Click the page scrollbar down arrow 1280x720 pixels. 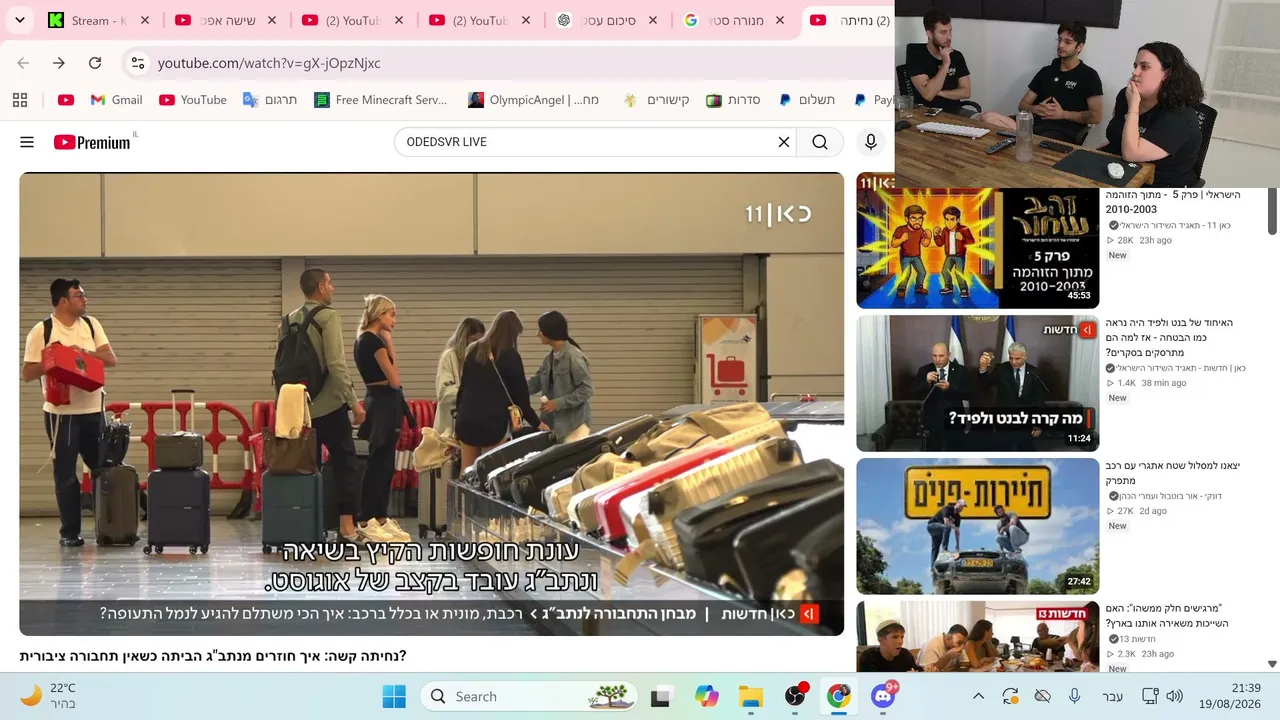[1272, 664]
